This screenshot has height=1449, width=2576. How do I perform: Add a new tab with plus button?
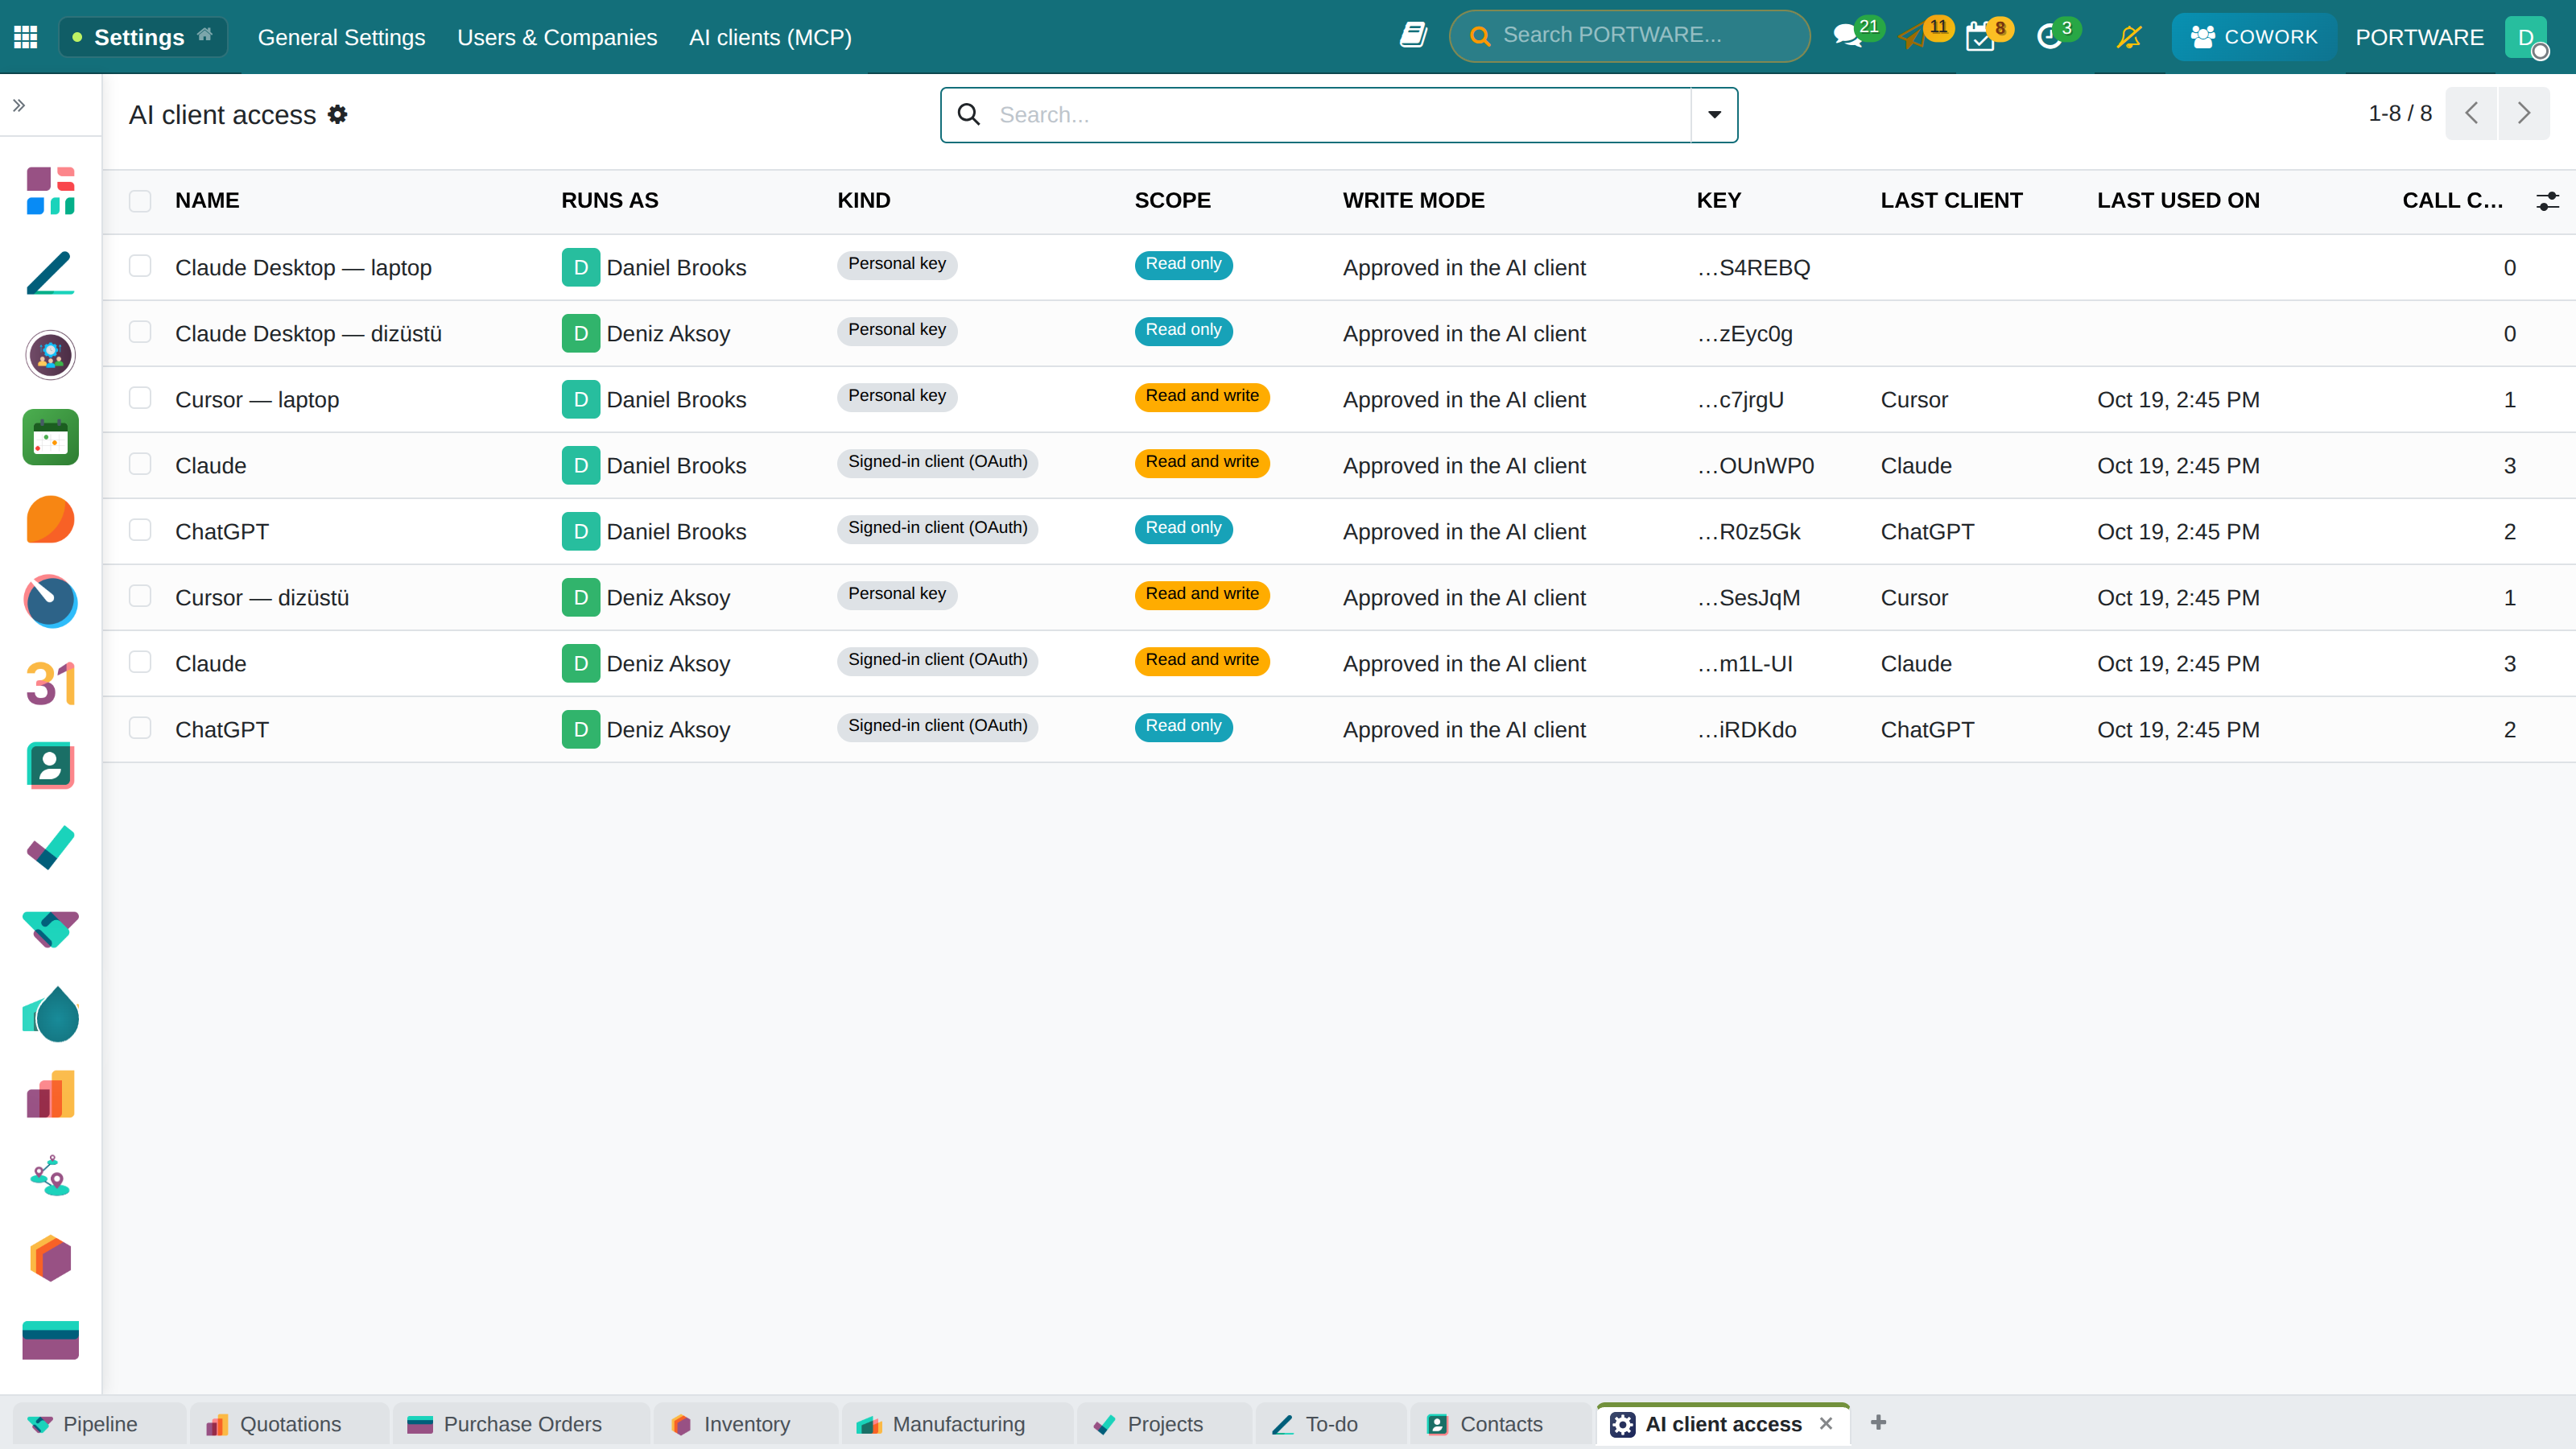pos(1878,1422)
